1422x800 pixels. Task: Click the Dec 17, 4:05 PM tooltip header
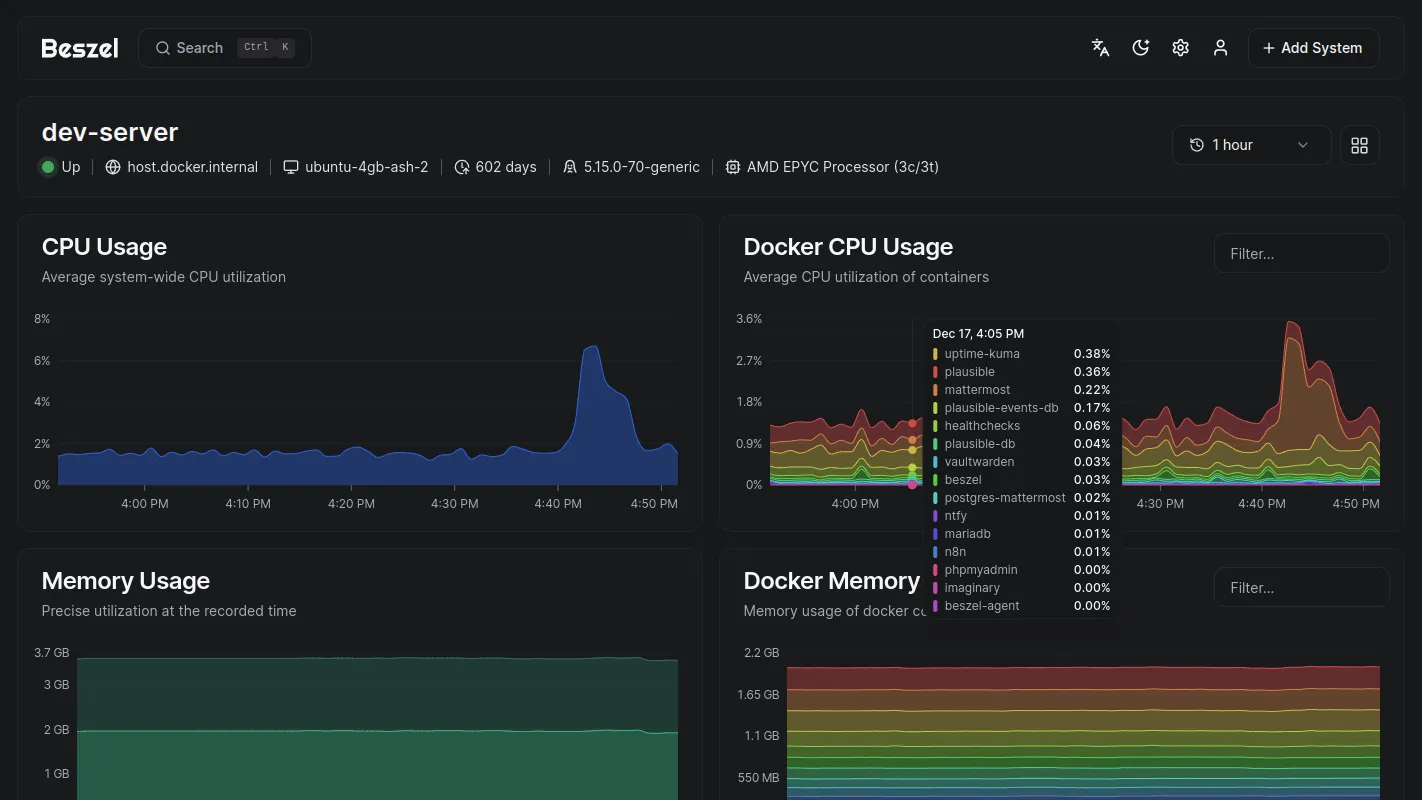click(x=978, y=334)
